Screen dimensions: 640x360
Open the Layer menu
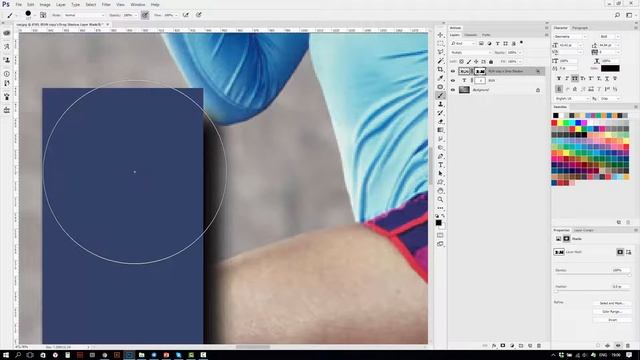(60, 4)
